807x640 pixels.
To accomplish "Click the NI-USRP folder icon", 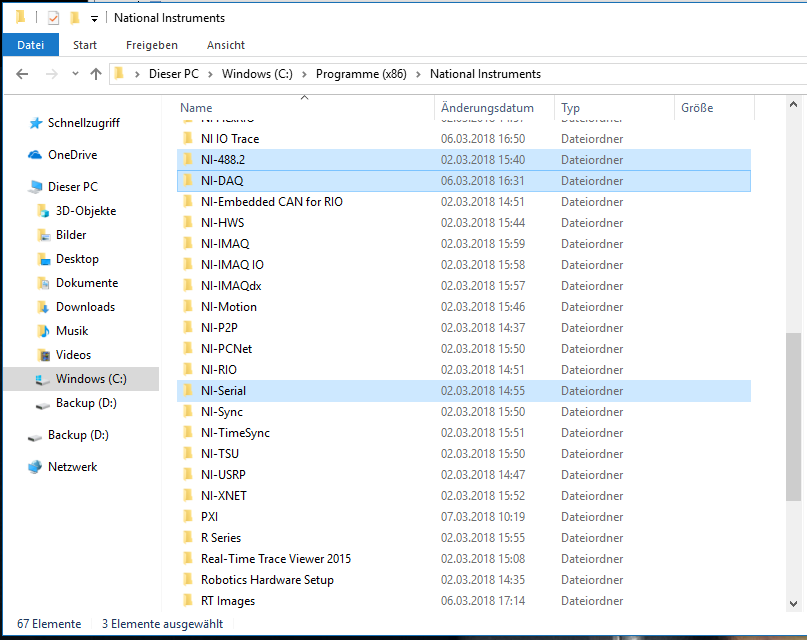I will 188,475.
